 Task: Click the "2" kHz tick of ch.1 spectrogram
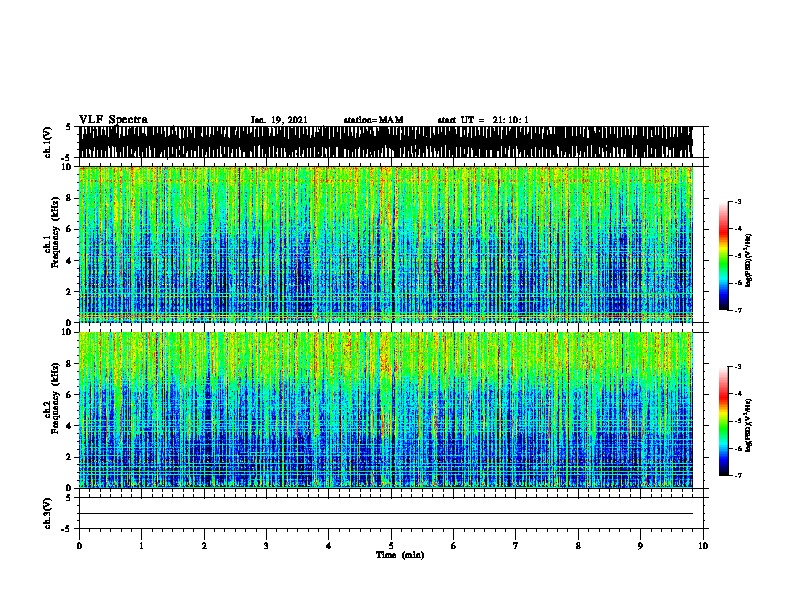click(69, 292)
